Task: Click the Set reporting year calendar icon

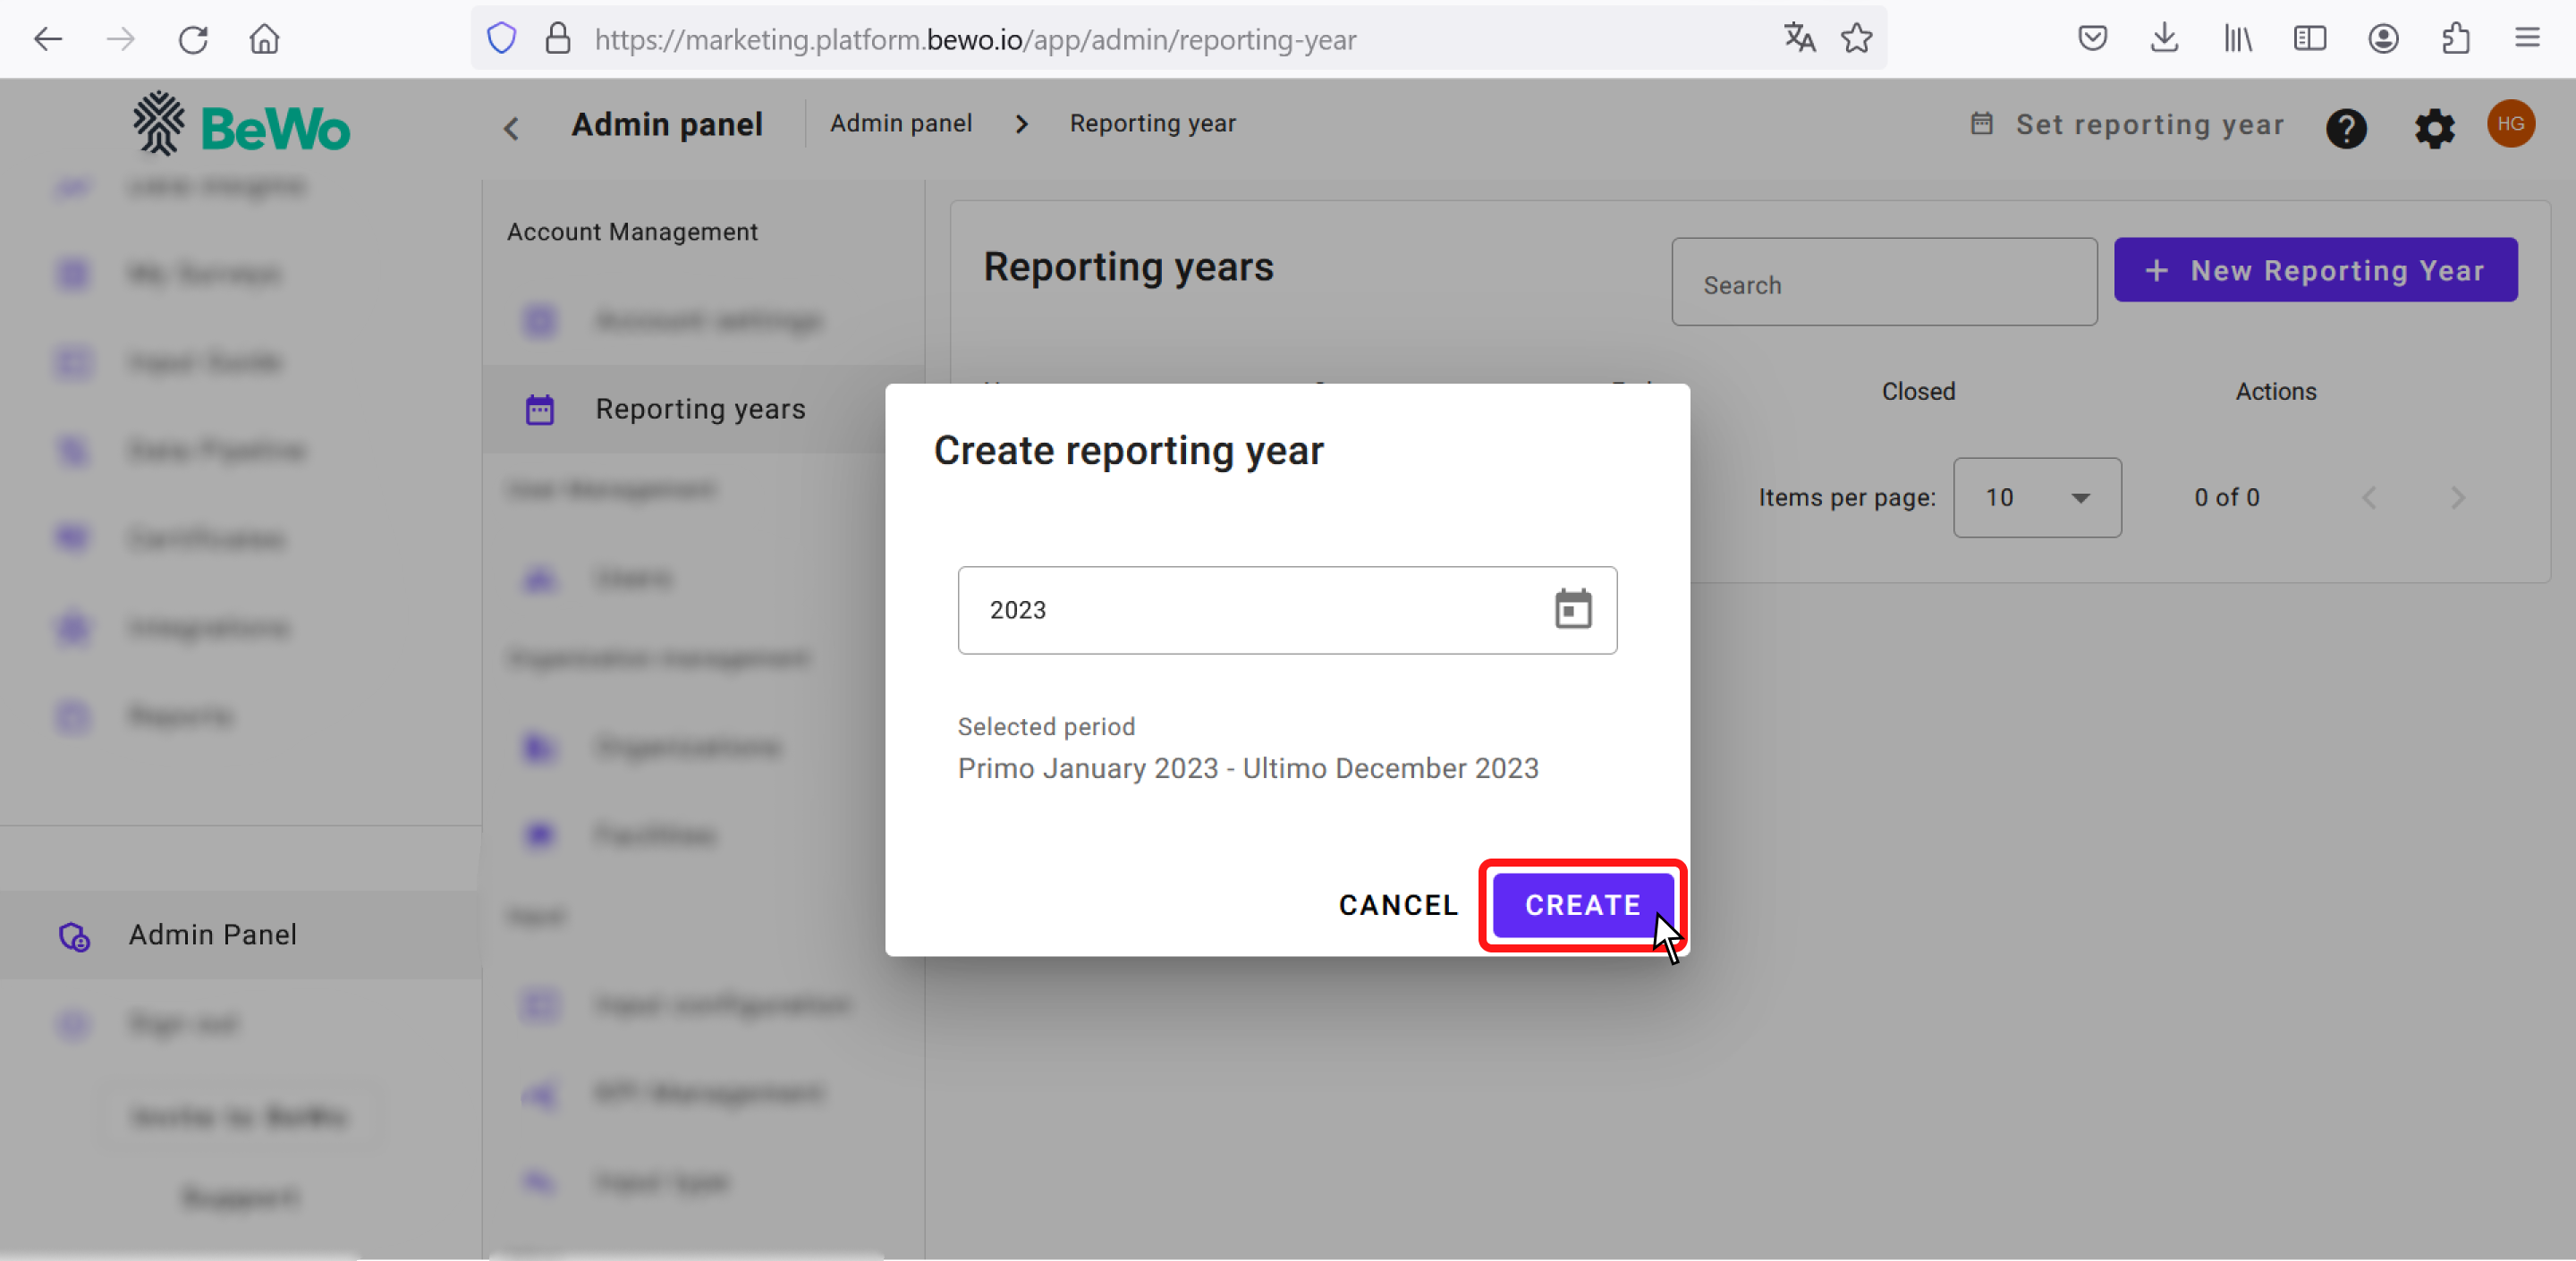Action: click(x=1981, y=123)
